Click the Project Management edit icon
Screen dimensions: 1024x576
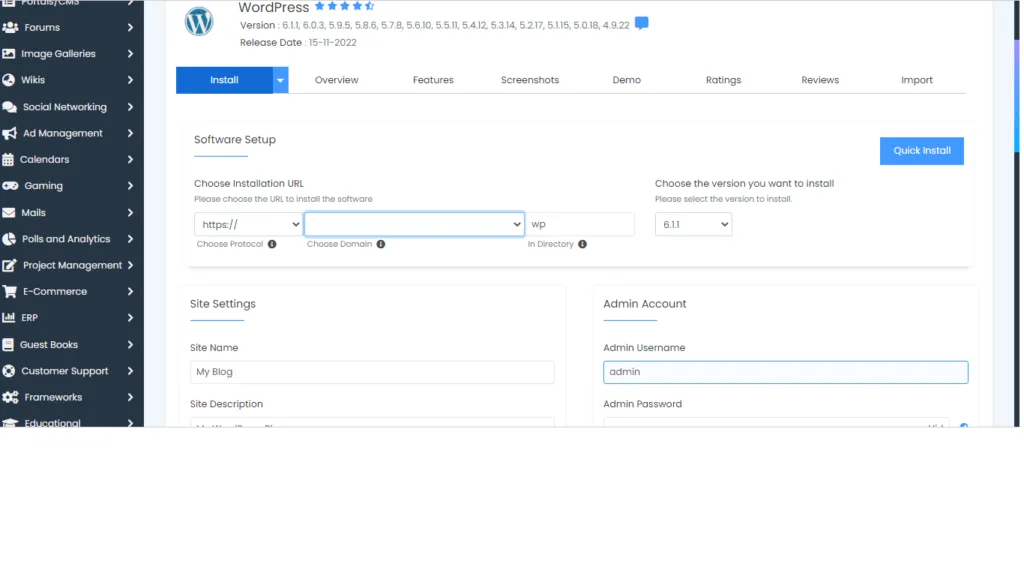[9, 265]
